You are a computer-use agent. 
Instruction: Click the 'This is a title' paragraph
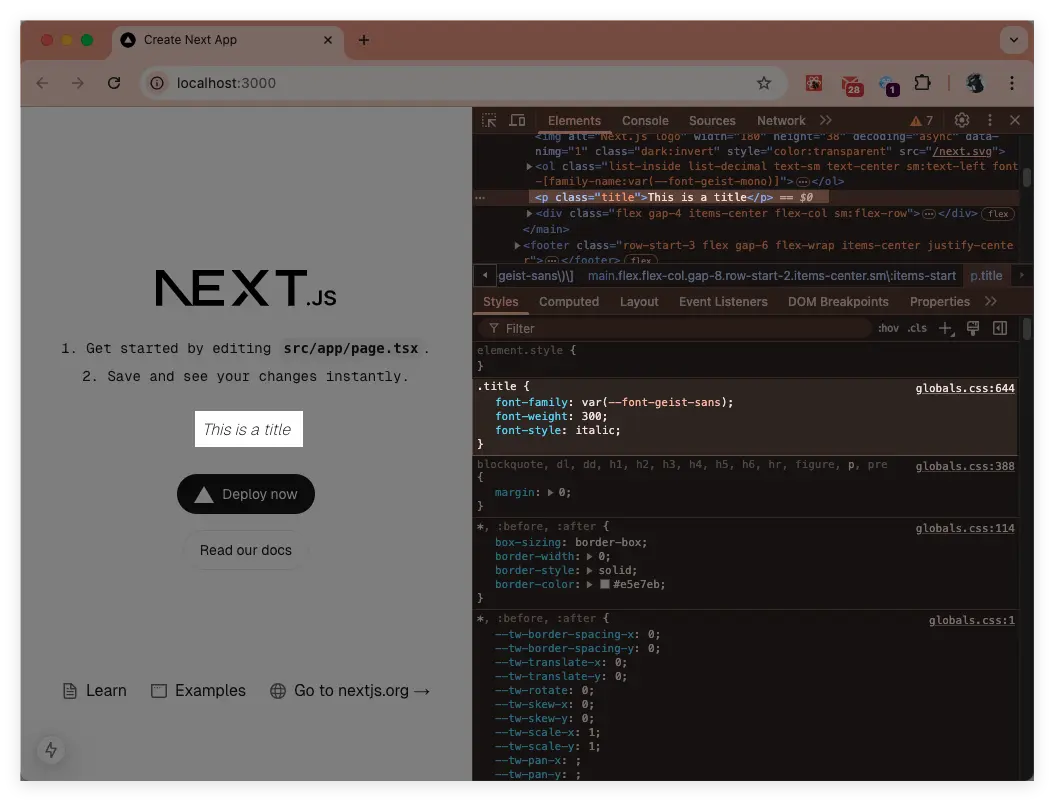pyautogui.click(x=249, y=429)
